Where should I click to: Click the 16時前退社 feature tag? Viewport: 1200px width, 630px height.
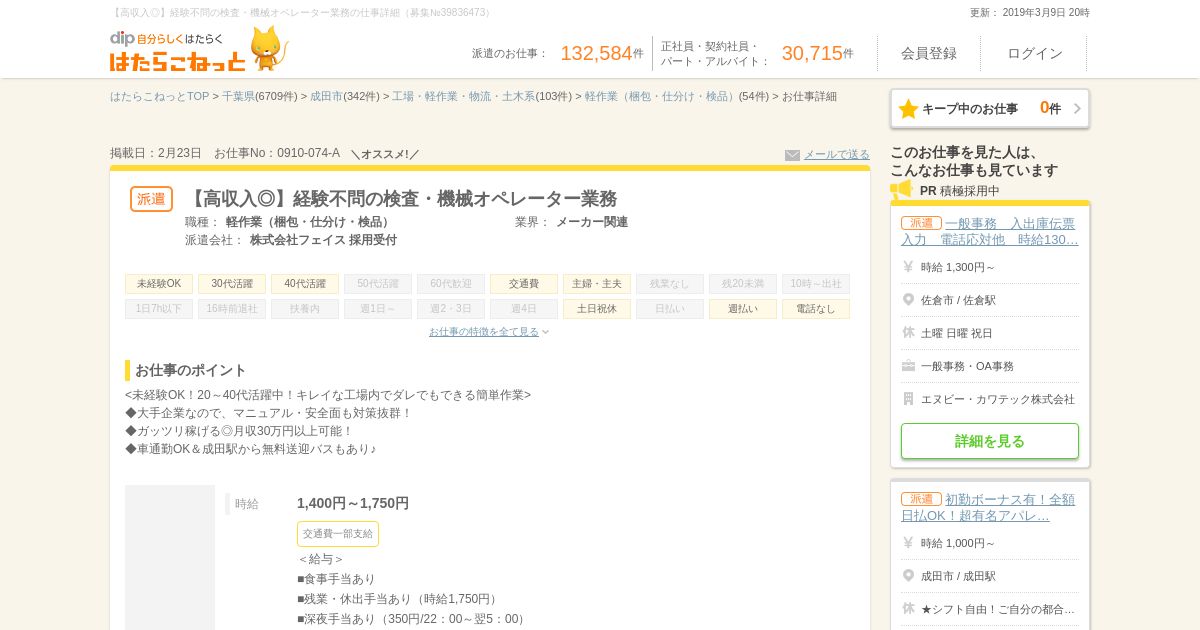[x=232, y=309]
